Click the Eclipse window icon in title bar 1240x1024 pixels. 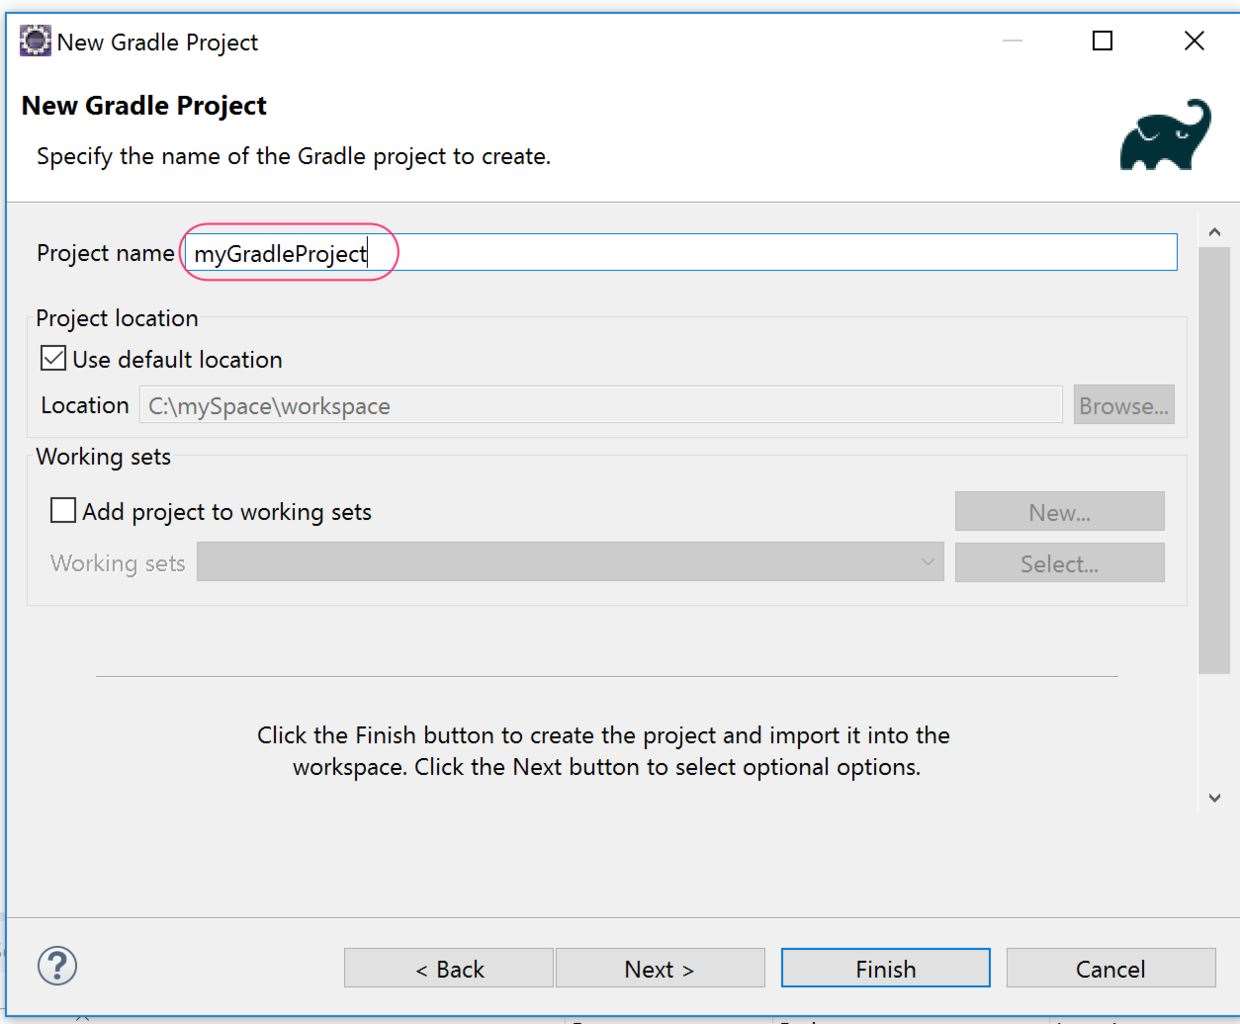coord(35,41)
